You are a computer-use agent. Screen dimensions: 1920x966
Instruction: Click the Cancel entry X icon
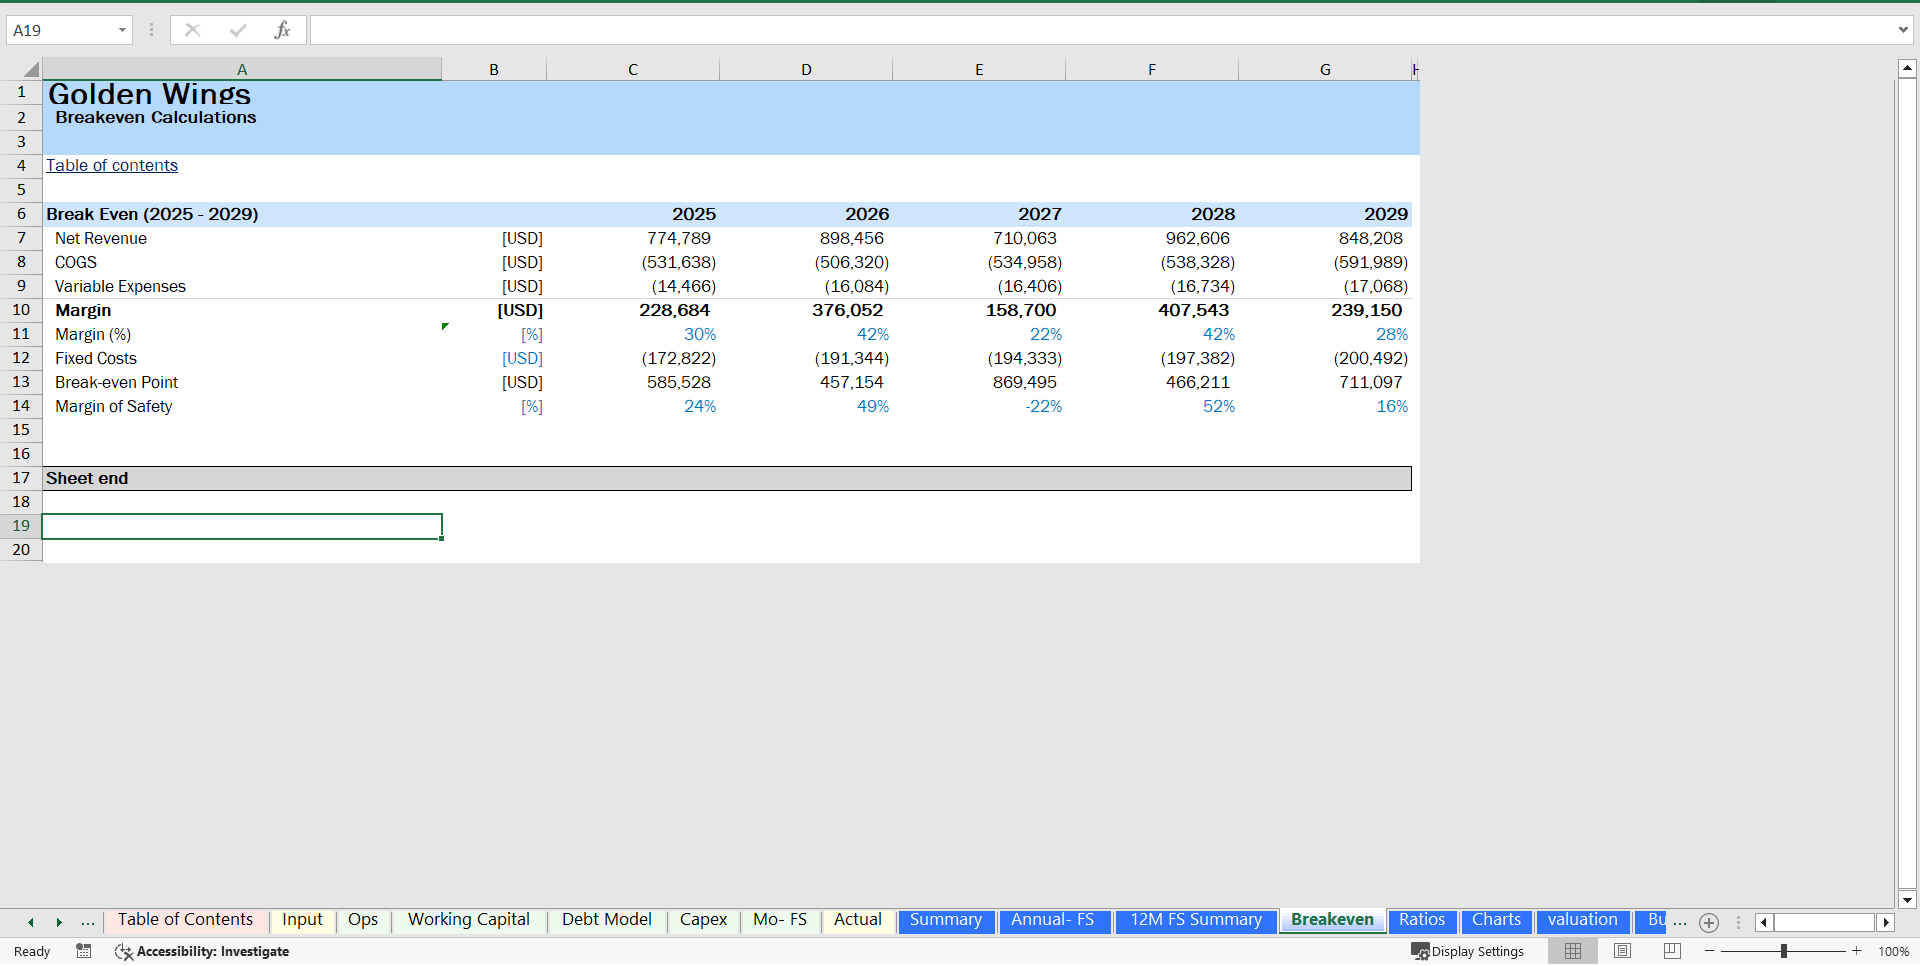[192, 30]
